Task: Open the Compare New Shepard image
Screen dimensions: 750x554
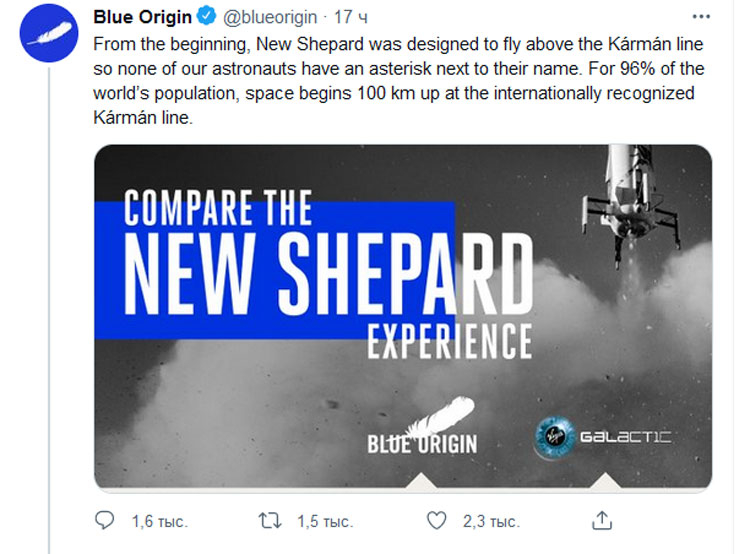Action: 403,317
